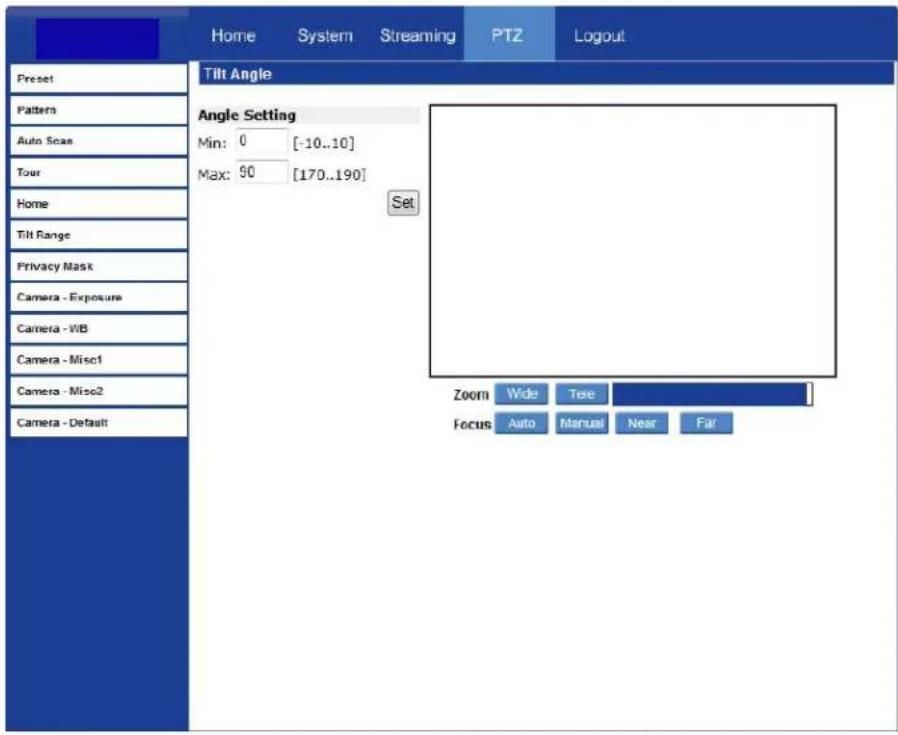Open Tilt Range settings
Viewport: 898px width, 735px height.
(x=99, y=235)
